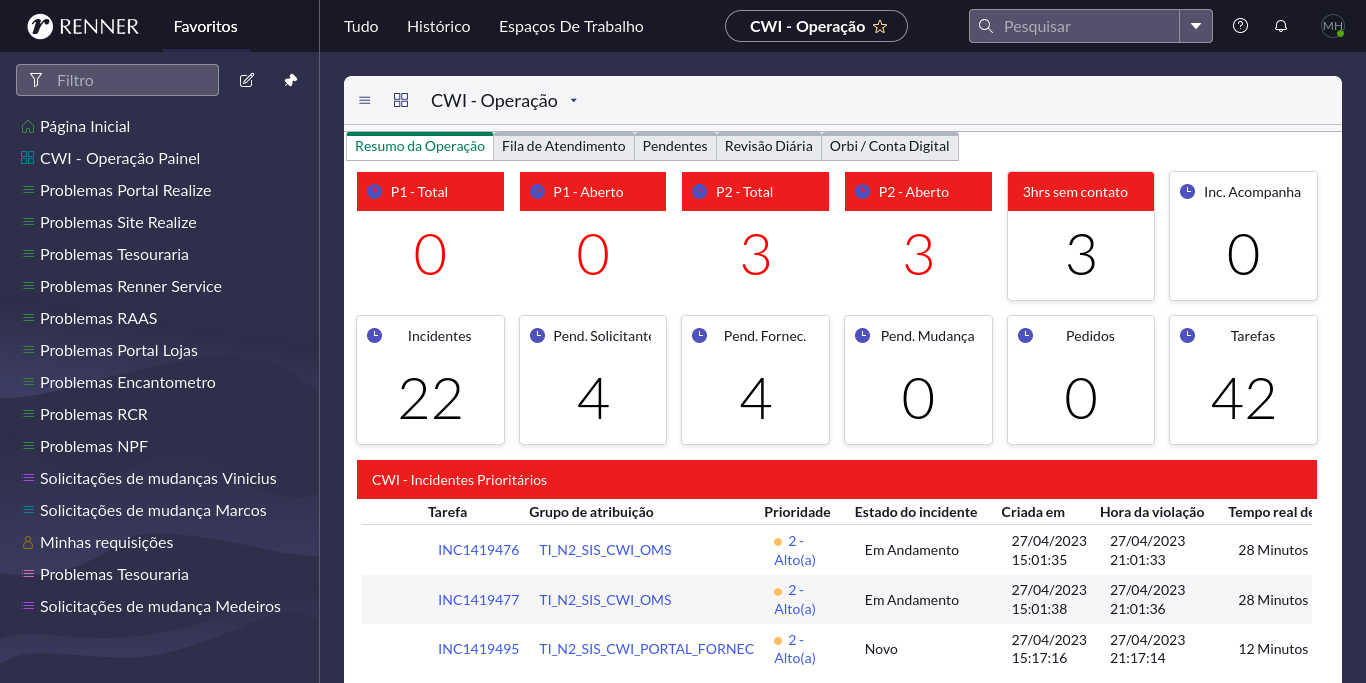Open the Histórico menu

438,27
